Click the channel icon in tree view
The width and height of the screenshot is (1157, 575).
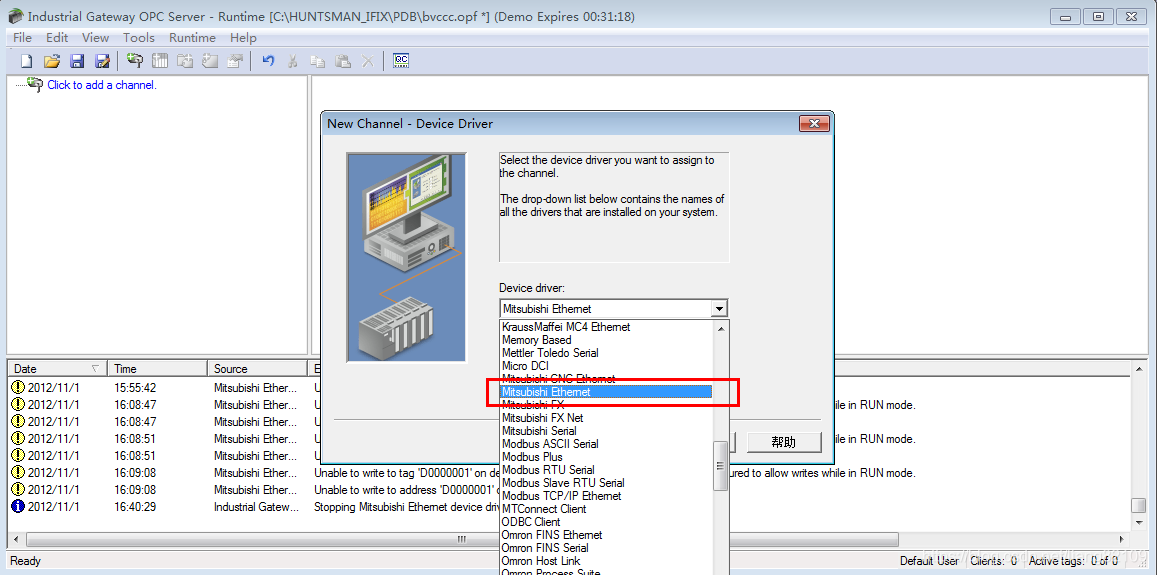click(35, 84)
